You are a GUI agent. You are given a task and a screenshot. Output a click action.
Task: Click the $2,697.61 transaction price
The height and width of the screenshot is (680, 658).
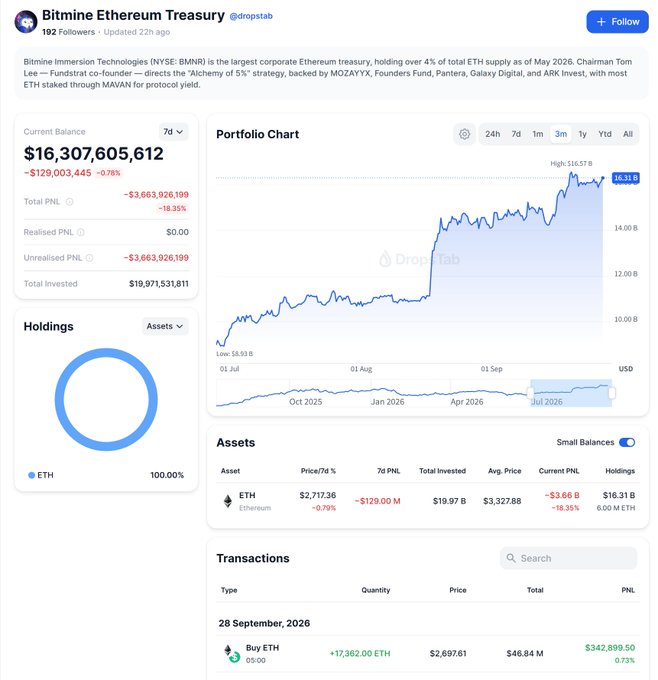(448, 654)
